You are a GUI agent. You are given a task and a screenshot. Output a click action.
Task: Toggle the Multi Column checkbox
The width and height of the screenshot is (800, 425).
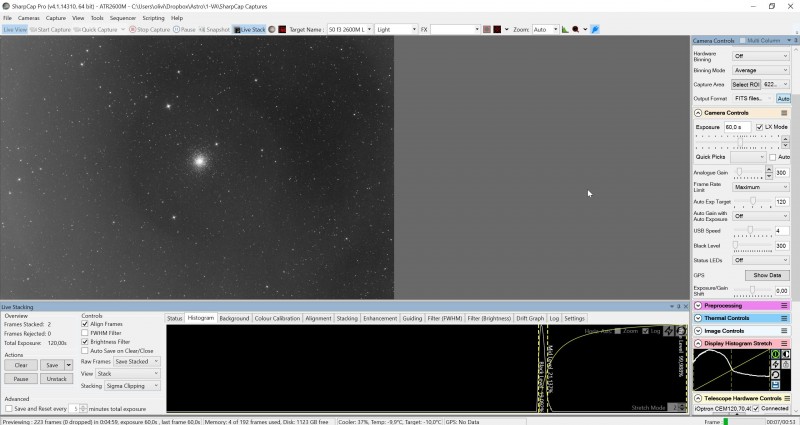tap(742, 40)
